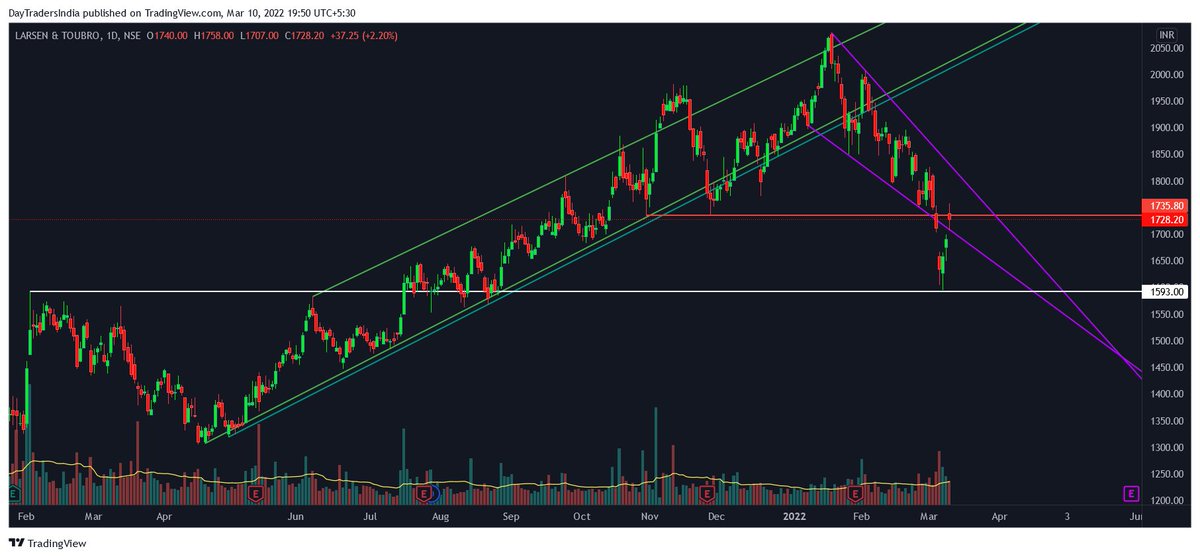
Task: Click the Apr label after Mar 2022
Action: [x=998, y=517]
